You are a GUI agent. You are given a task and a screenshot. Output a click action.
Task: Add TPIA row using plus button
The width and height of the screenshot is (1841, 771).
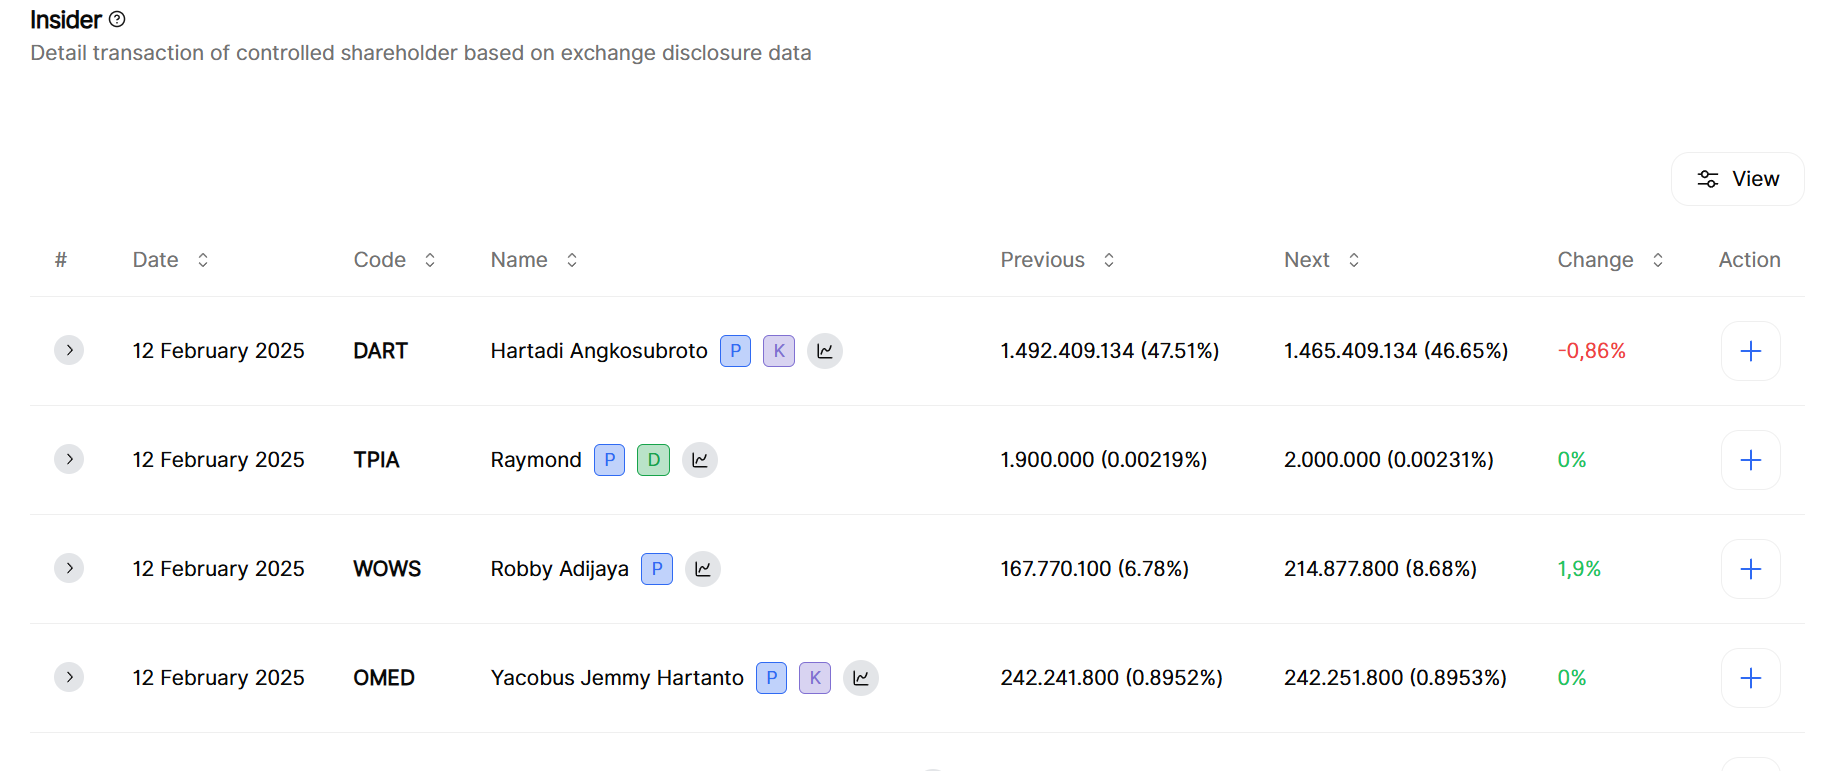[x=1750, y=460]
